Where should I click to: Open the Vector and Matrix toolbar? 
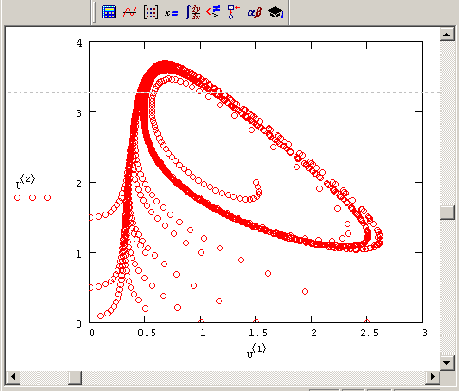tap(150, 12)
